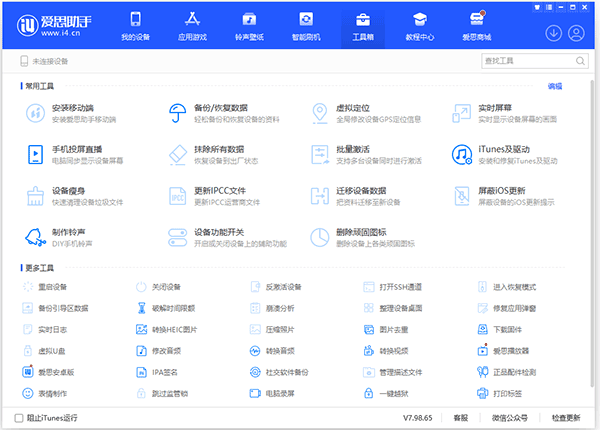Open 制作铃声 bell icon

[x=35, y=237]
